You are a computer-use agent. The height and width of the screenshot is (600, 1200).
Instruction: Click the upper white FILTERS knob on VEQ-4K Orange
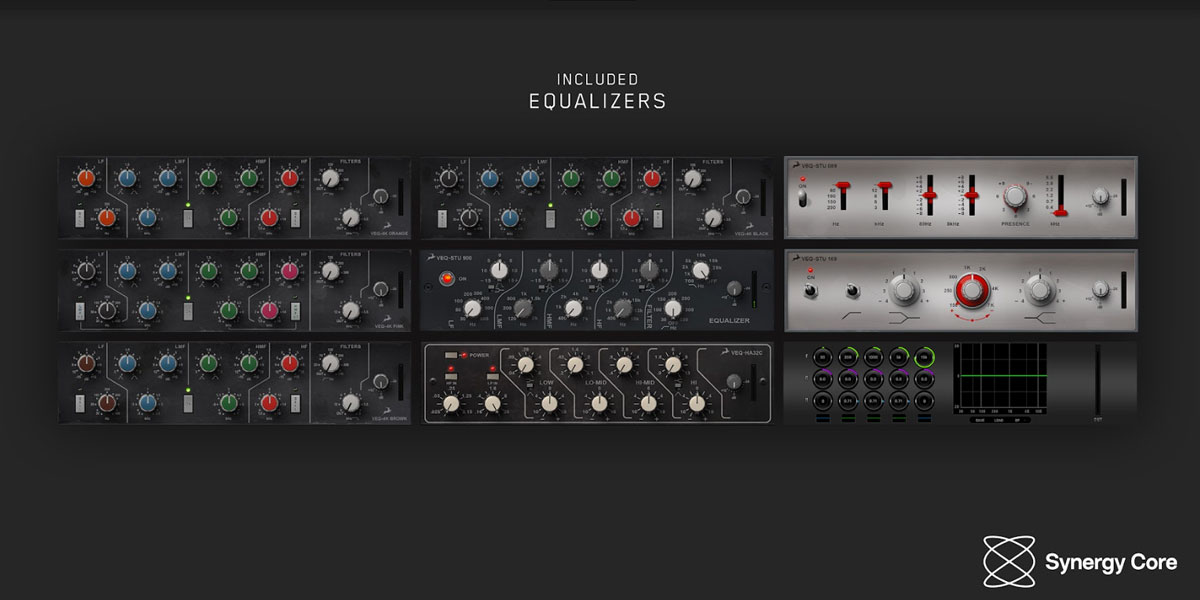pyautogui.click(x=330, y=178)
